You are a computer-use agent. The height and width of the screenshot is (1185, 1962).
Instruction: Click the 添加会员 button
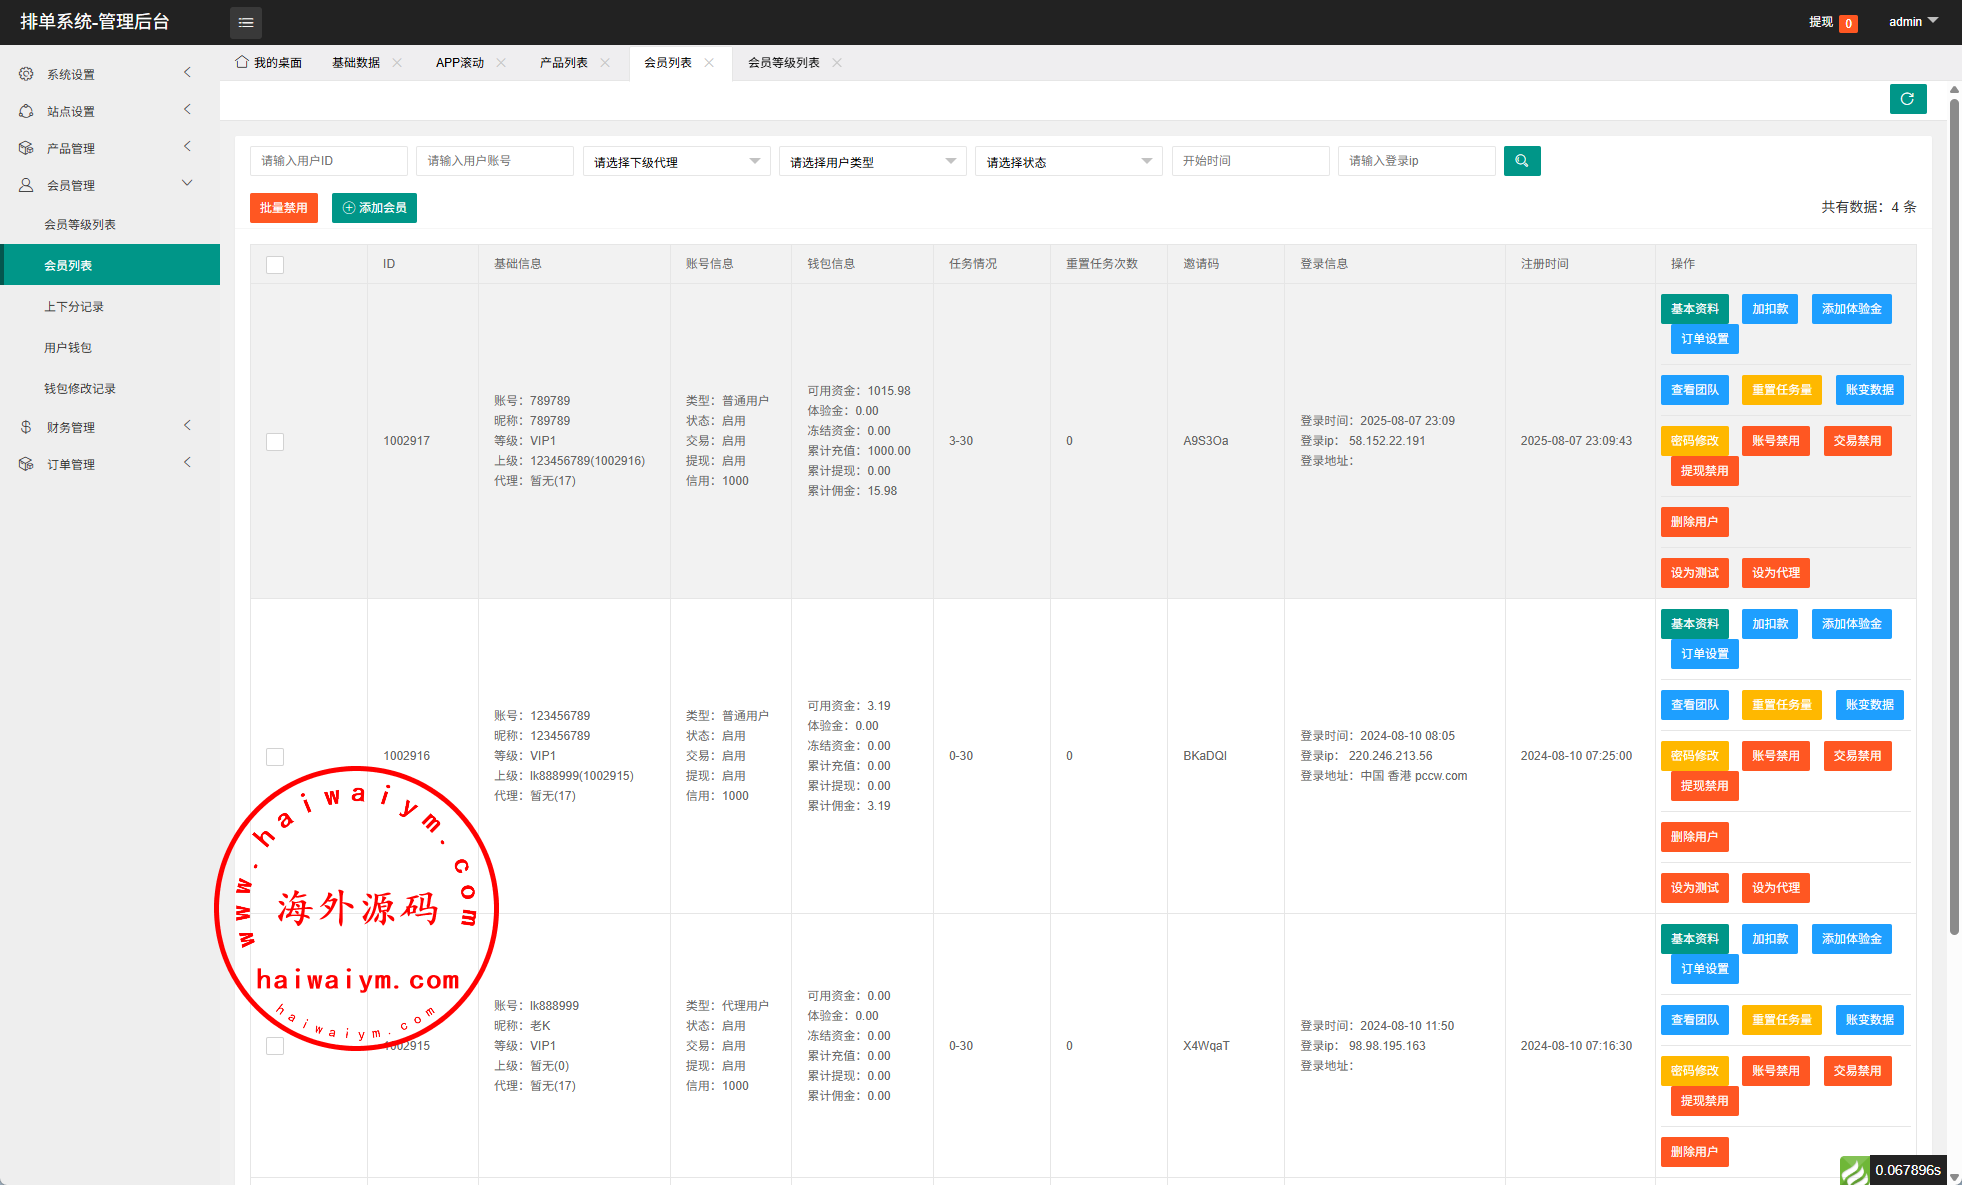click(x=374, y=208)
